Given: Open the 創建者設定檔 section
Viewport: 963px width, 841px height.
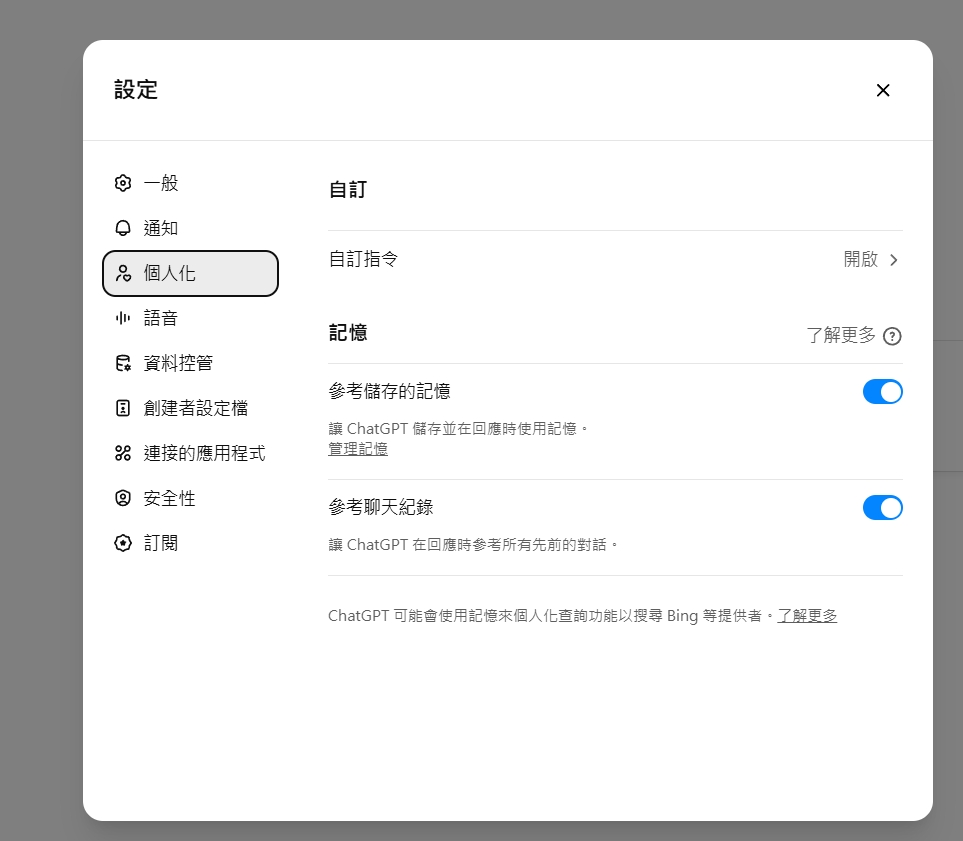Looking at the screenshot, I should pyautogui.click(x=190, y=408).
